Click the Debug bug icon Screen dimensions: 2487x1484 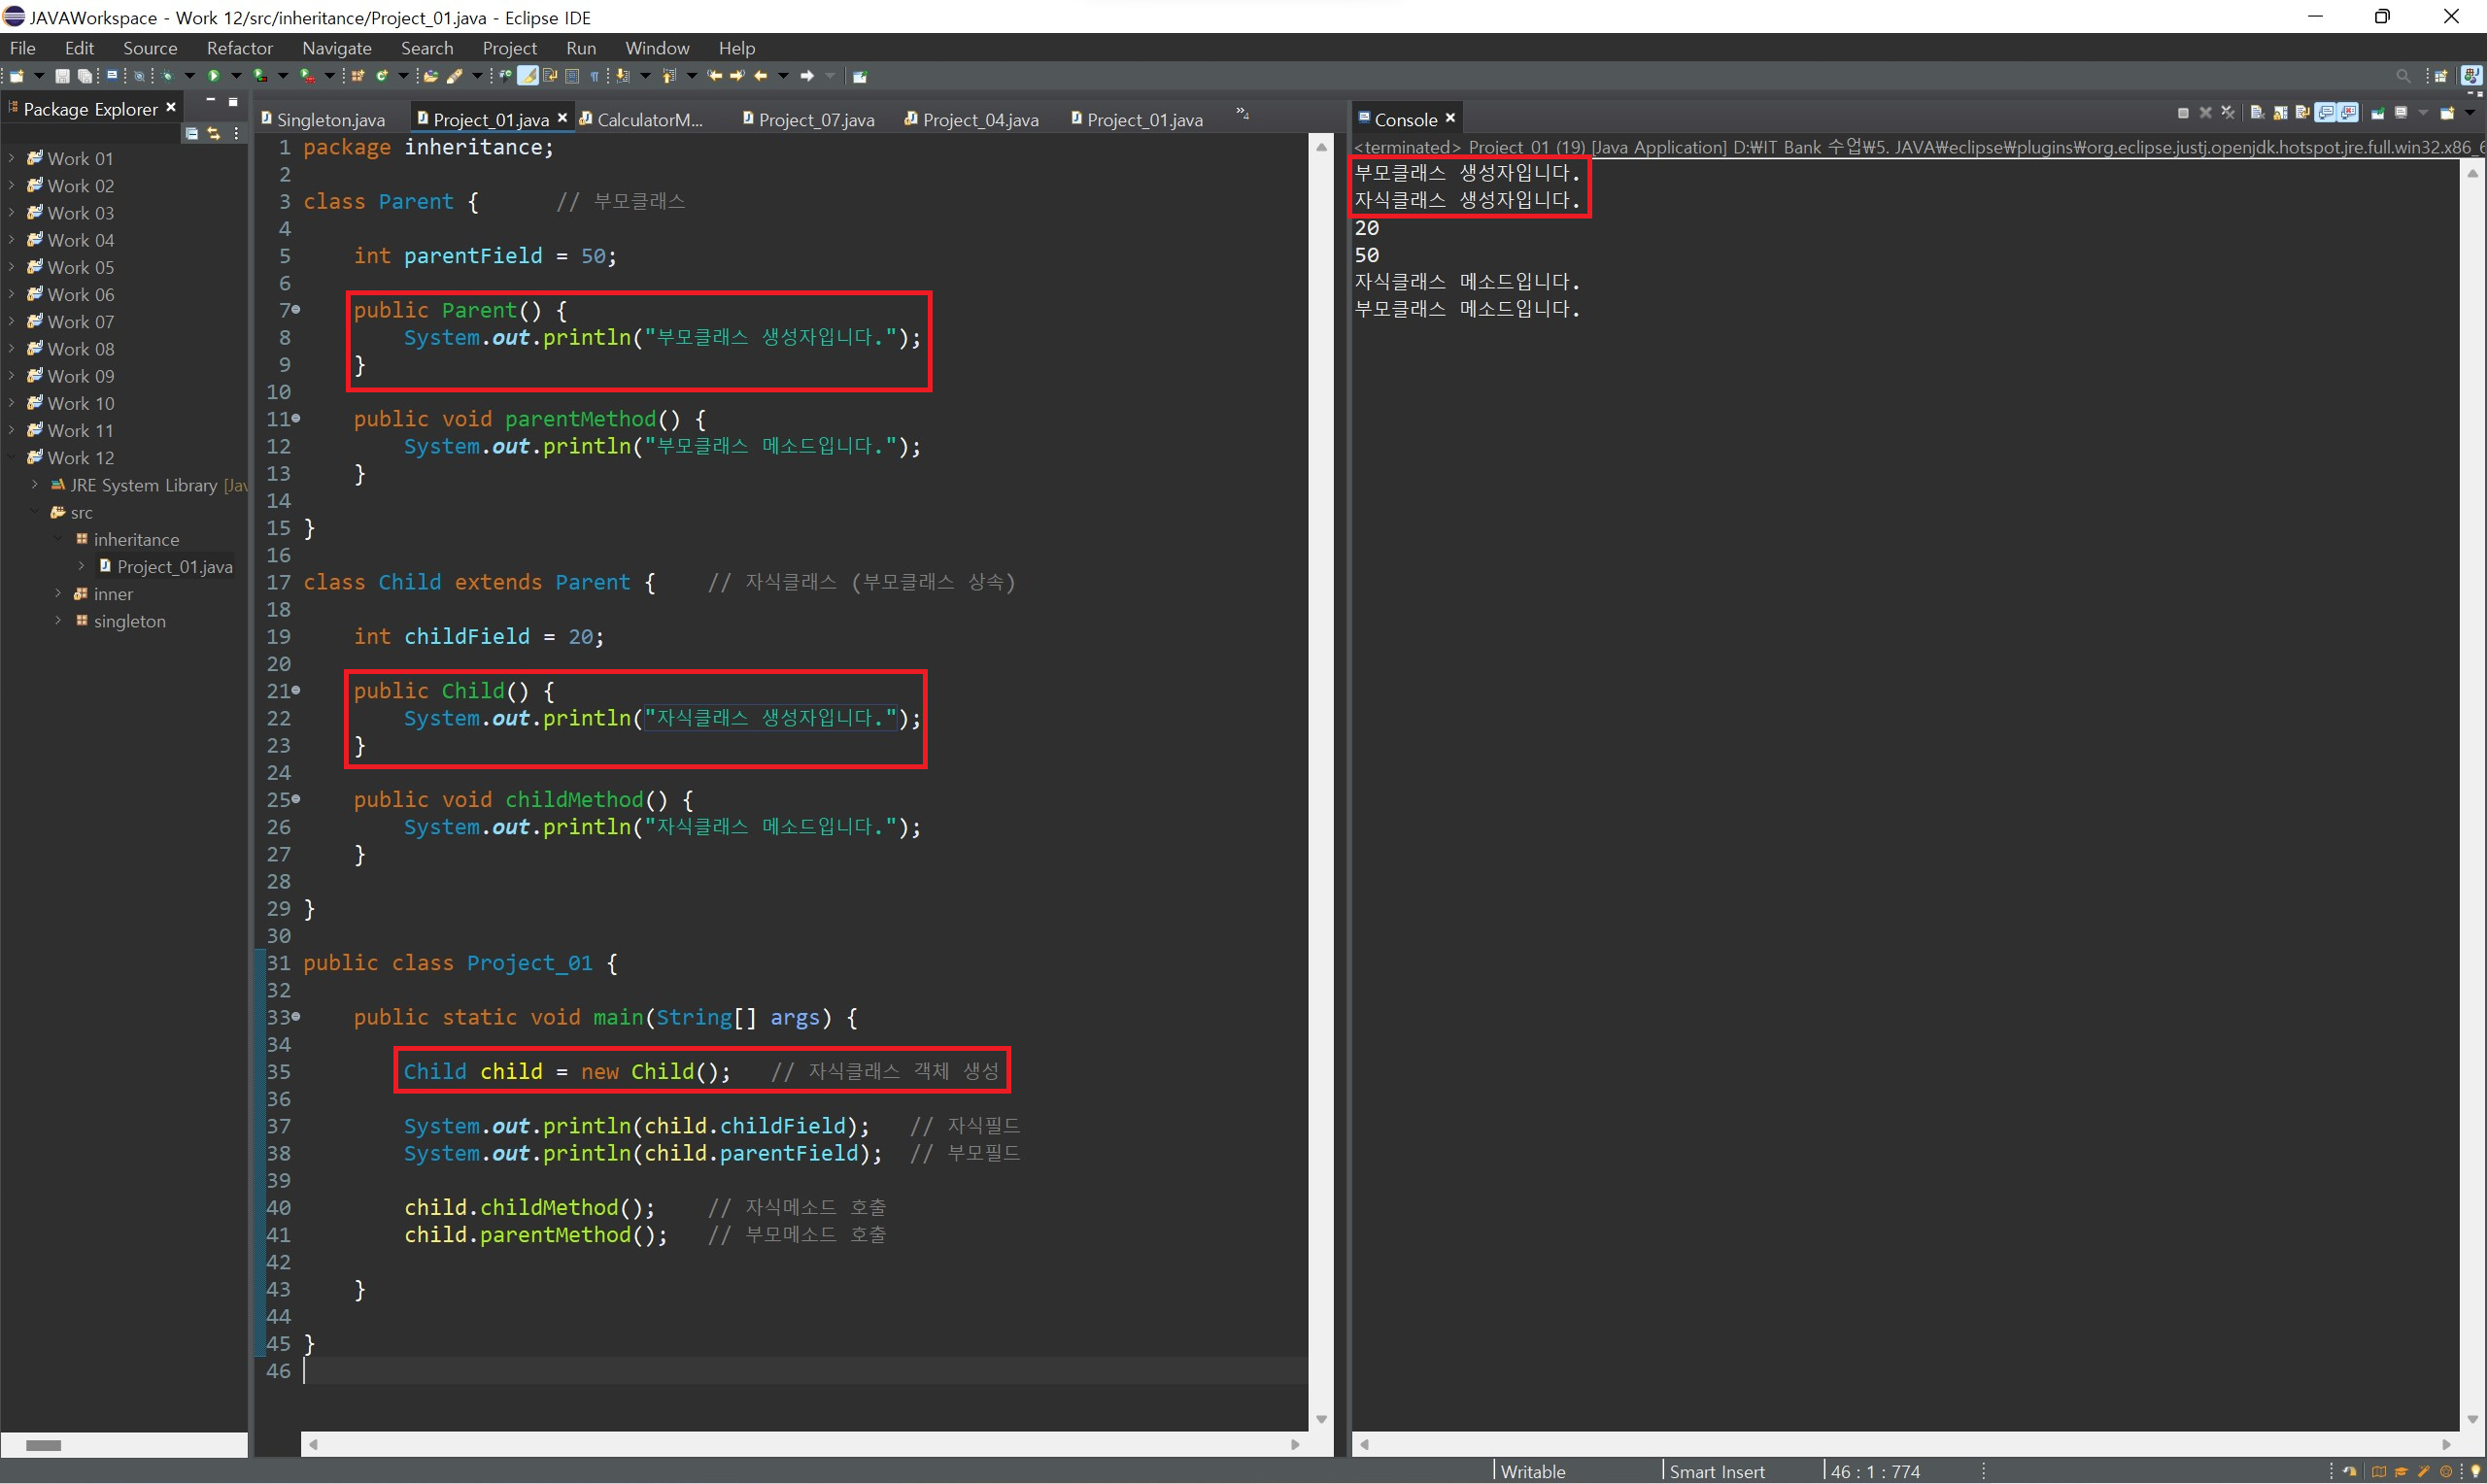coord(167,76)
